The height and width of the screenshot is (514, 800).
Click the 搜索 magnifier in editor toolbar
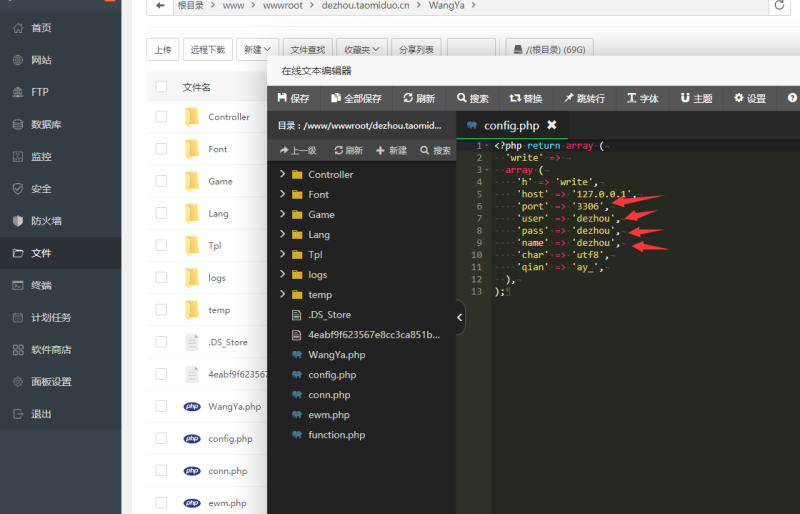(x=462, y=98)
